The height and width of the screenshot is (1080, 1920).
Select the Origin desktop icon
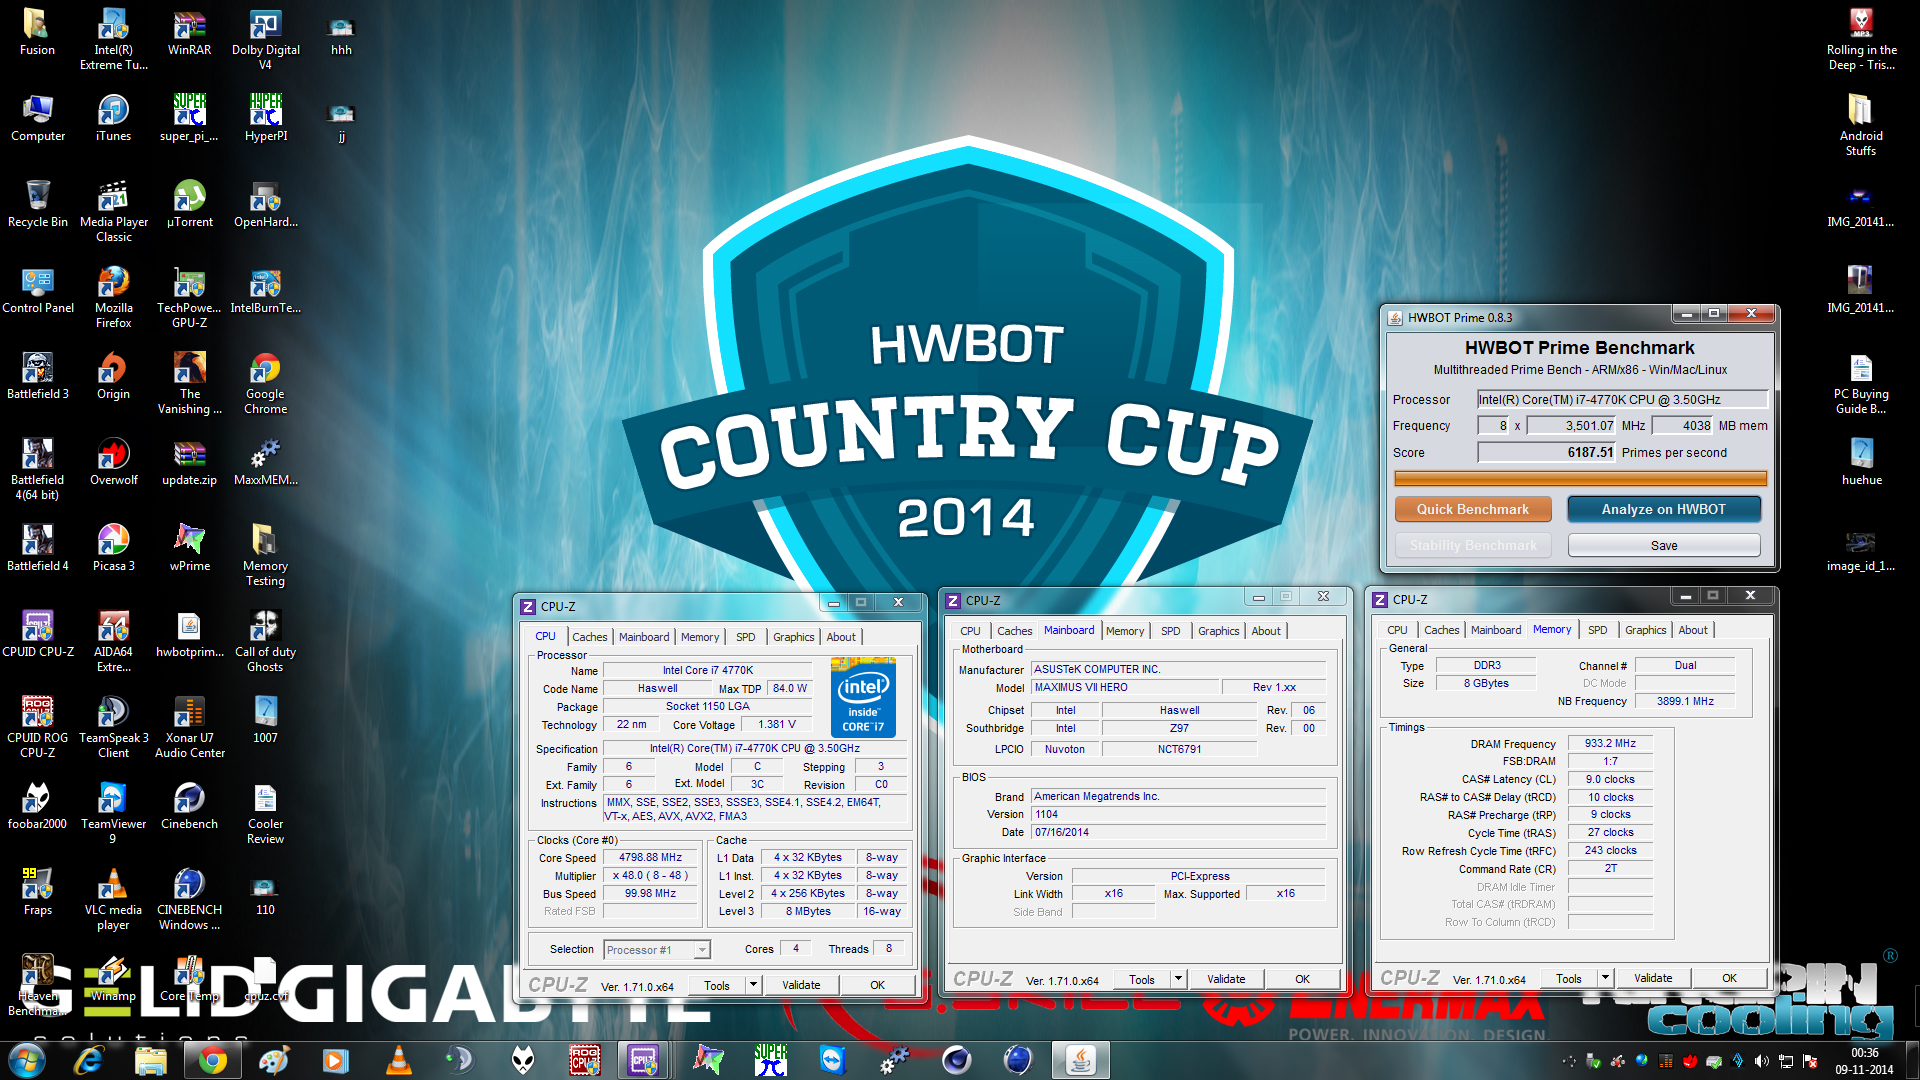[113, 376]
